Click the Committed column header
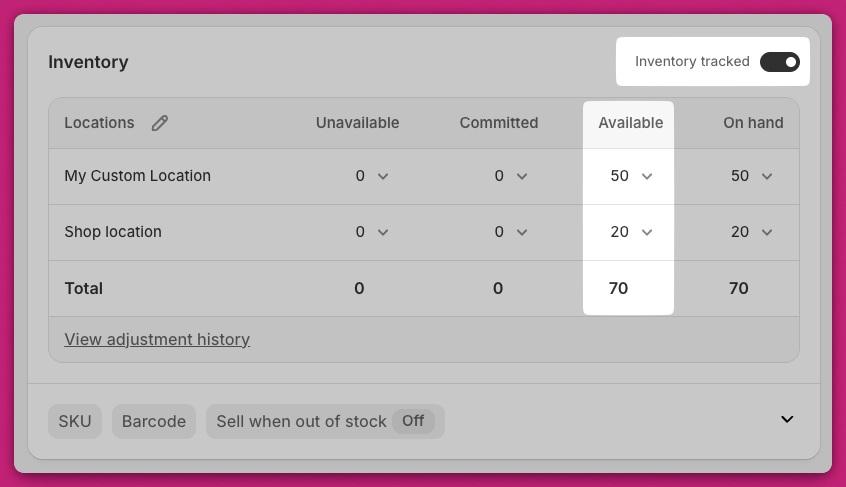The width and height of the screenshot is (846, 487). coord(499,123)
